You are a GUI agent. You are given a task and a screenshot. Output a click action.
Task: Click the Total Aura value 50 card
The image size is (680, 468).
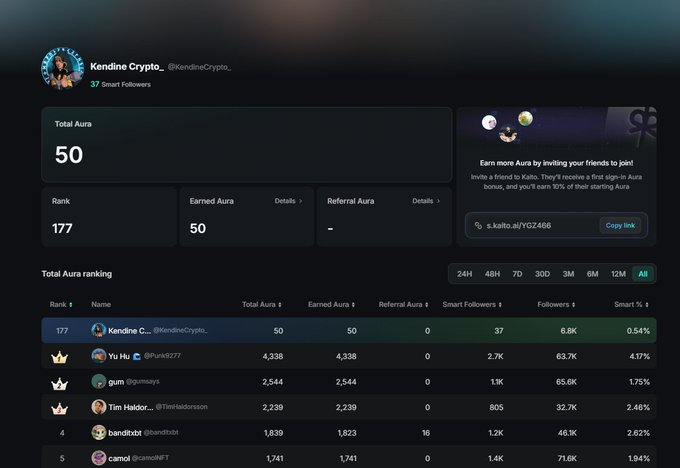coord(246,144)
